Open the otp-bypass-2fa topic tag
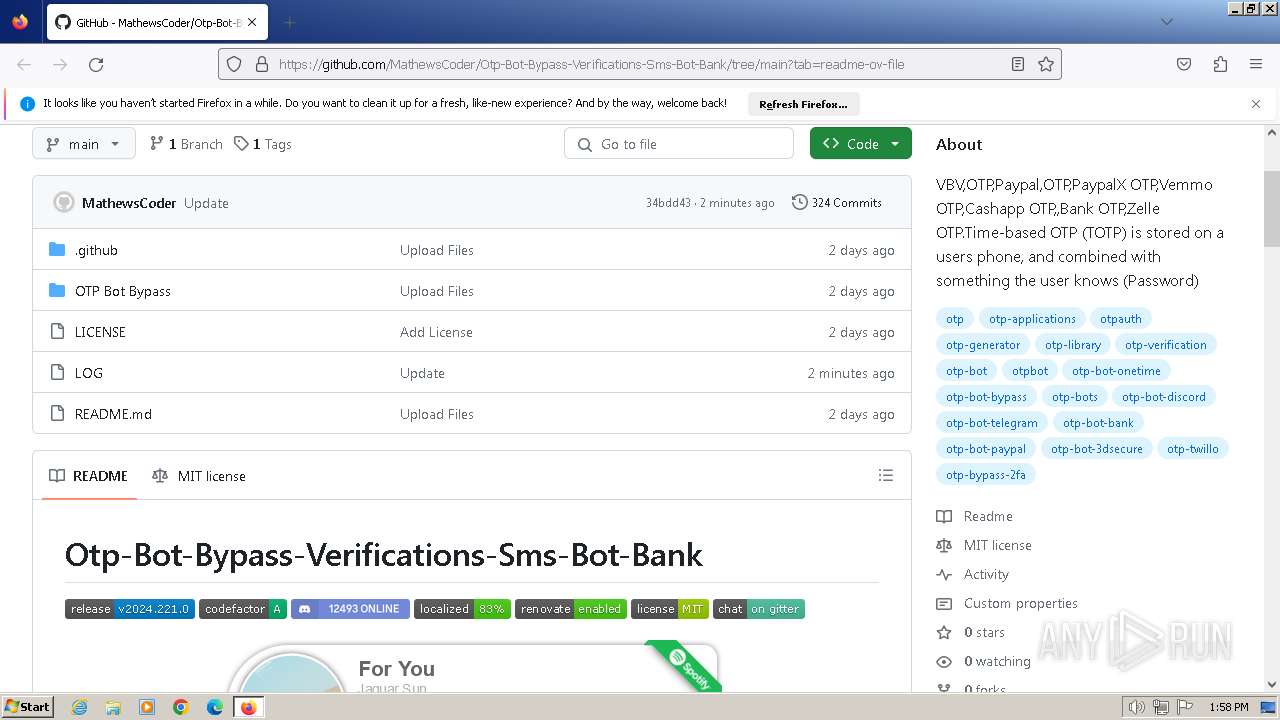 [986, 475]
